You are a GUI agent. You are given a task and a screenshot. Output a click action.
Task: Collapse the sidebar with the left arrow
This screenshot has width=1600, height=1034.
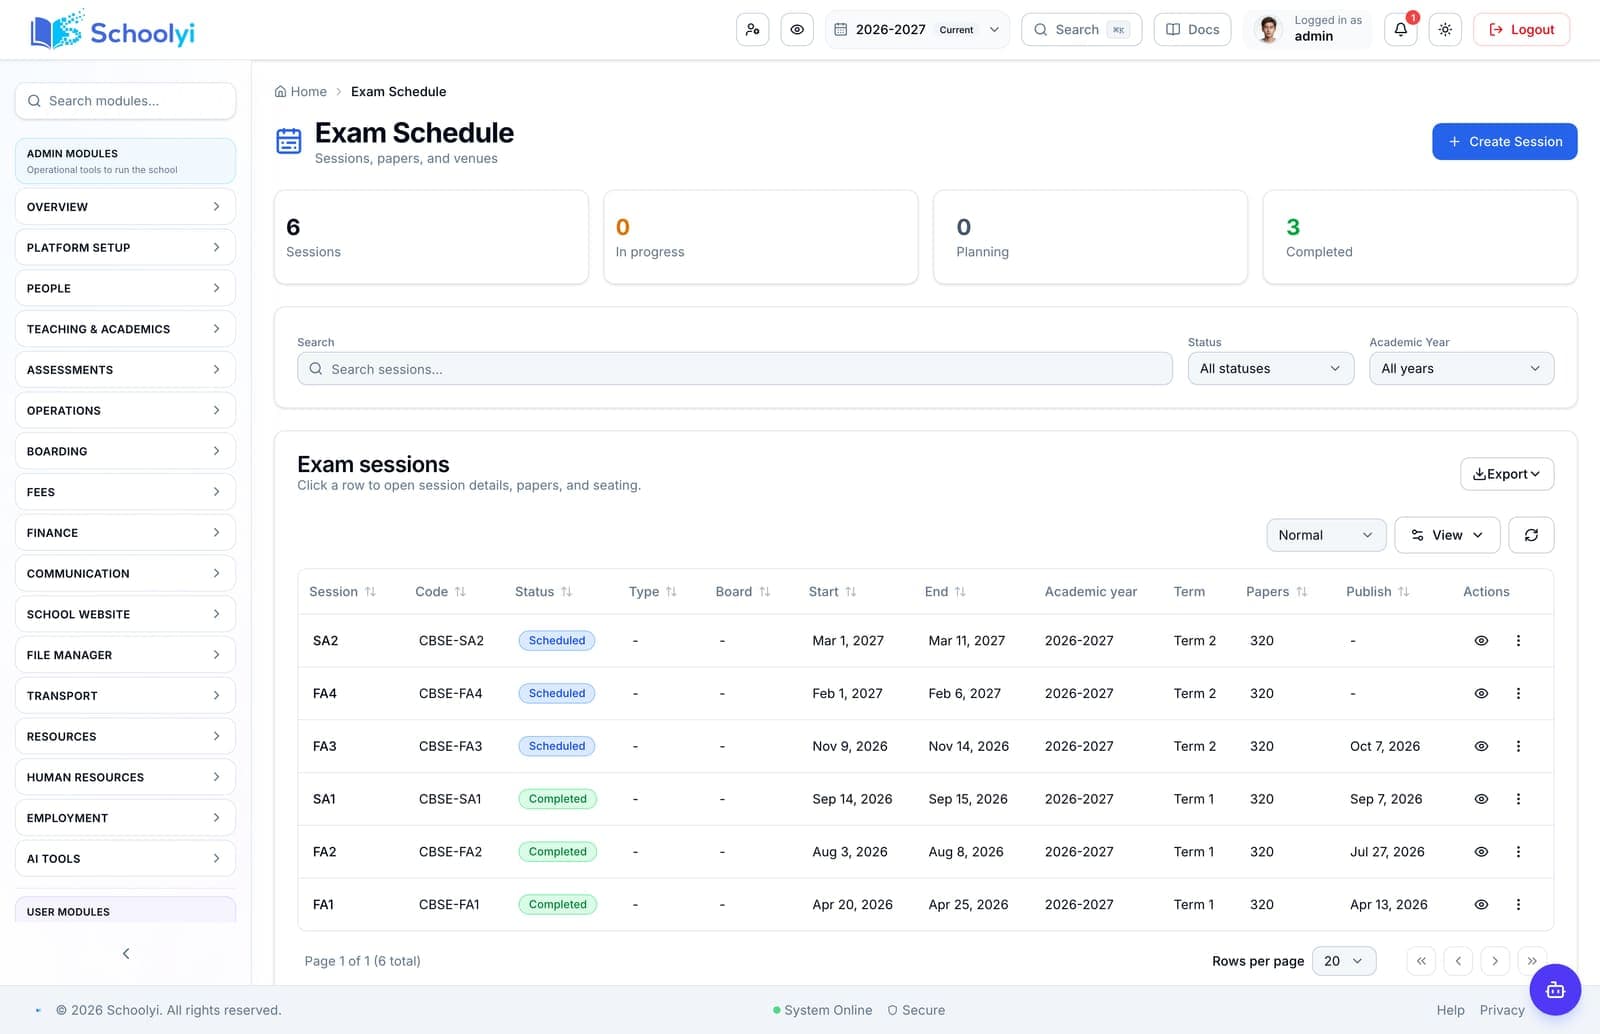[x=126, y=954]
